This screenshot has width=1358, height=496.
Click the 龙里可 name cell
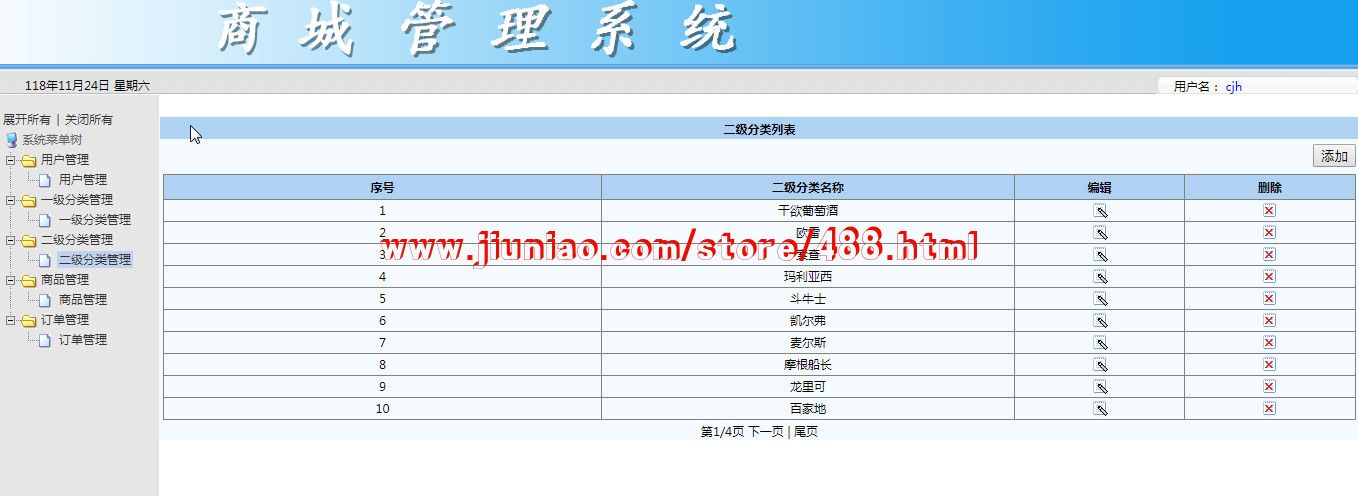pyautogui.click(x=808, y=386)
